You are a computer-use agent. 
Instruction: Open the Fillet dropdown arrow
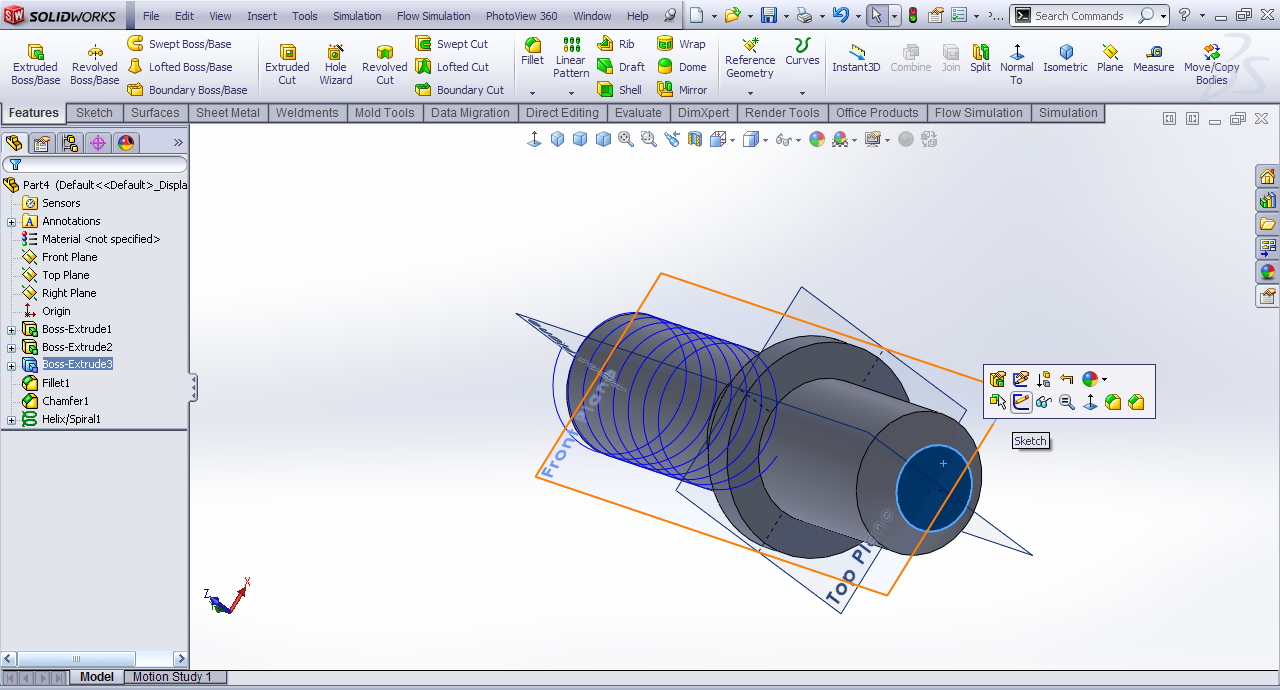coord(532,93)
